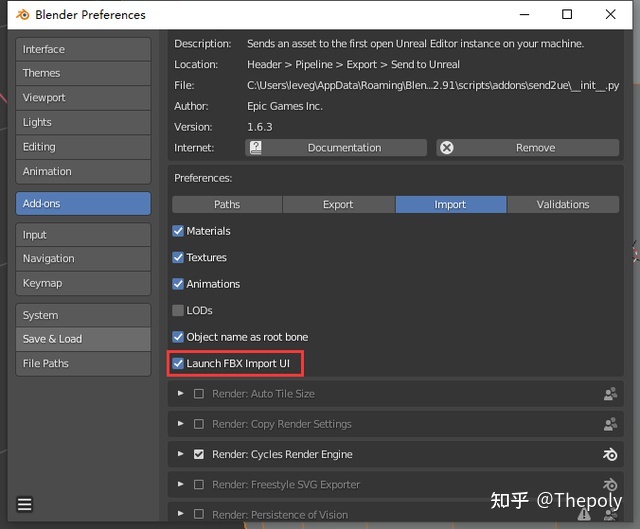Screen dimensions: 640x529
Task: Close the Blender Preferences window
Action: (611, 15)
